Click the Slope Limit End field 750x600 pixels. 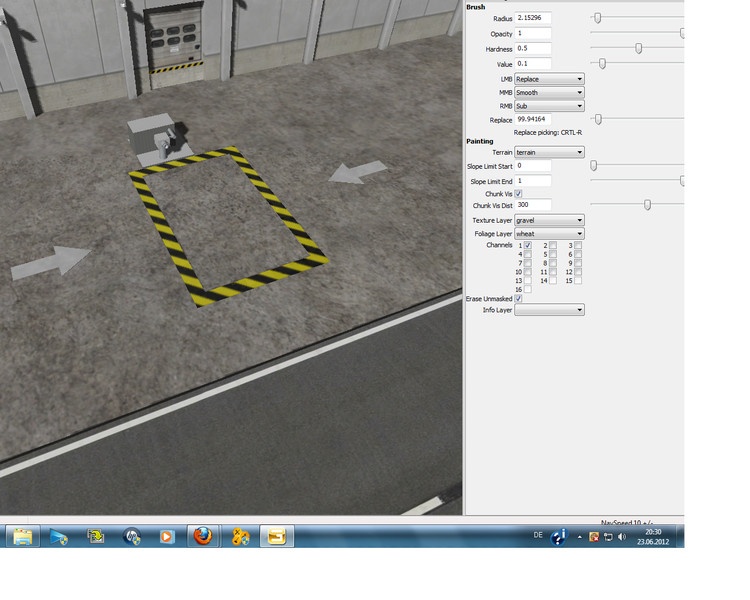point(533,181)
